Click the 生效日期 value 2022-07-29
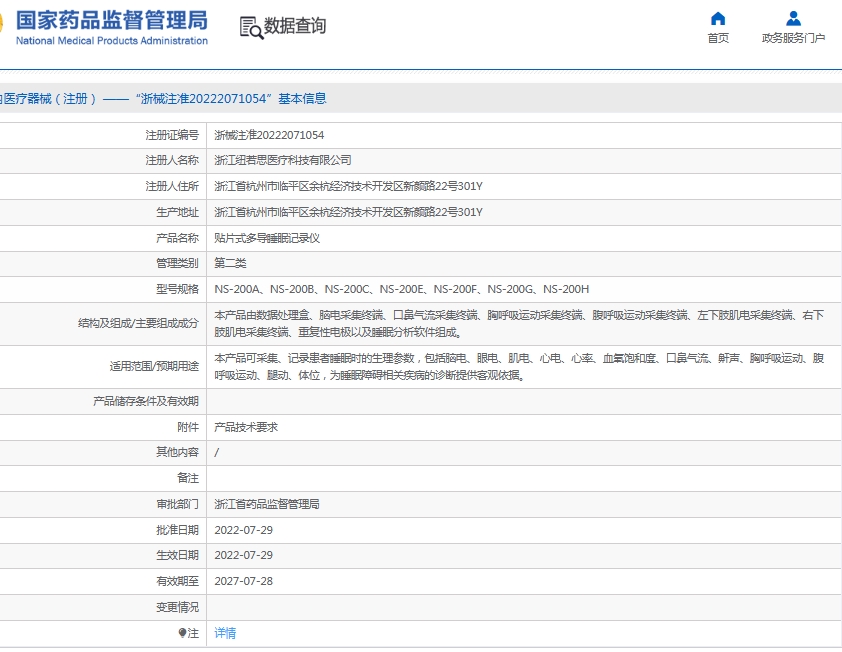The width and height of the screenshot is (842, 652). click(243, 555)
